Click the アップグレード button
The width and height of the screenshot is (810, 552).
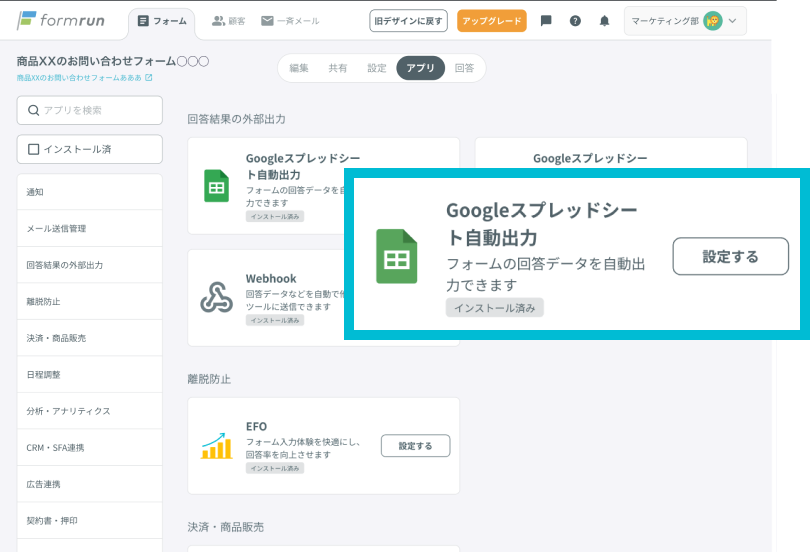click(x=492, y=21)
